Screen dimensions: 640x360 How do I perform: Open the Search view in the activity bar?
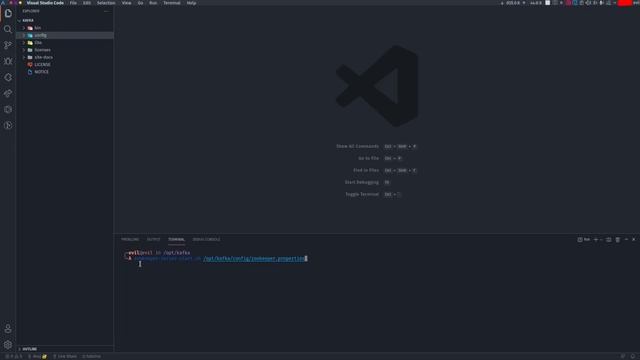pos(8,29)
